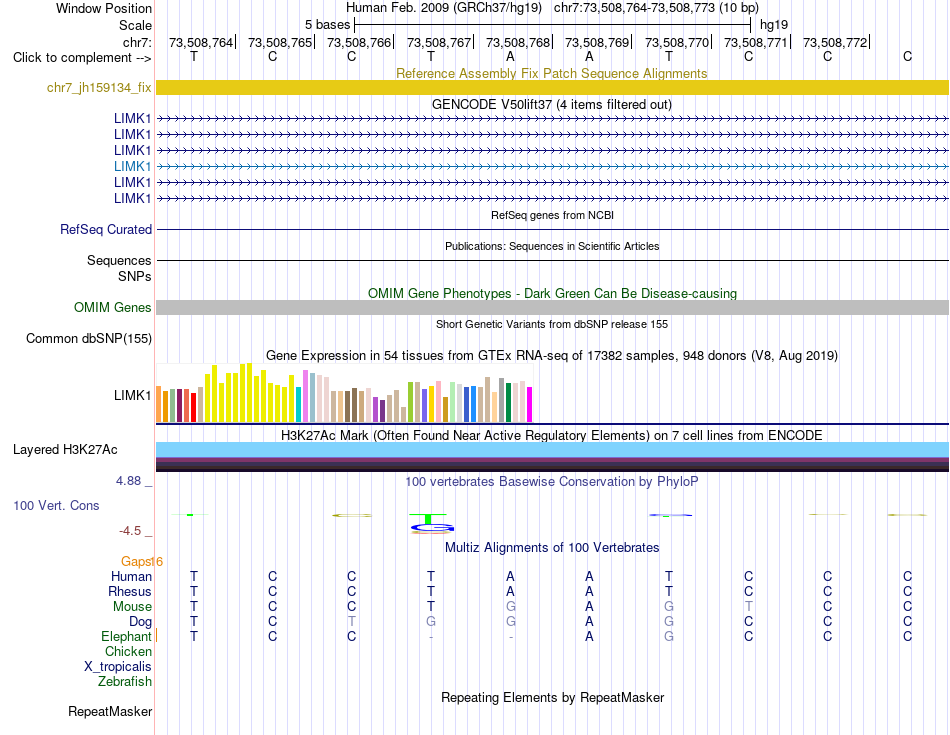Screen dimensions: 950x735
Task: Click the OMIM Genes gray bar
Action: click(x=552, y=307)
